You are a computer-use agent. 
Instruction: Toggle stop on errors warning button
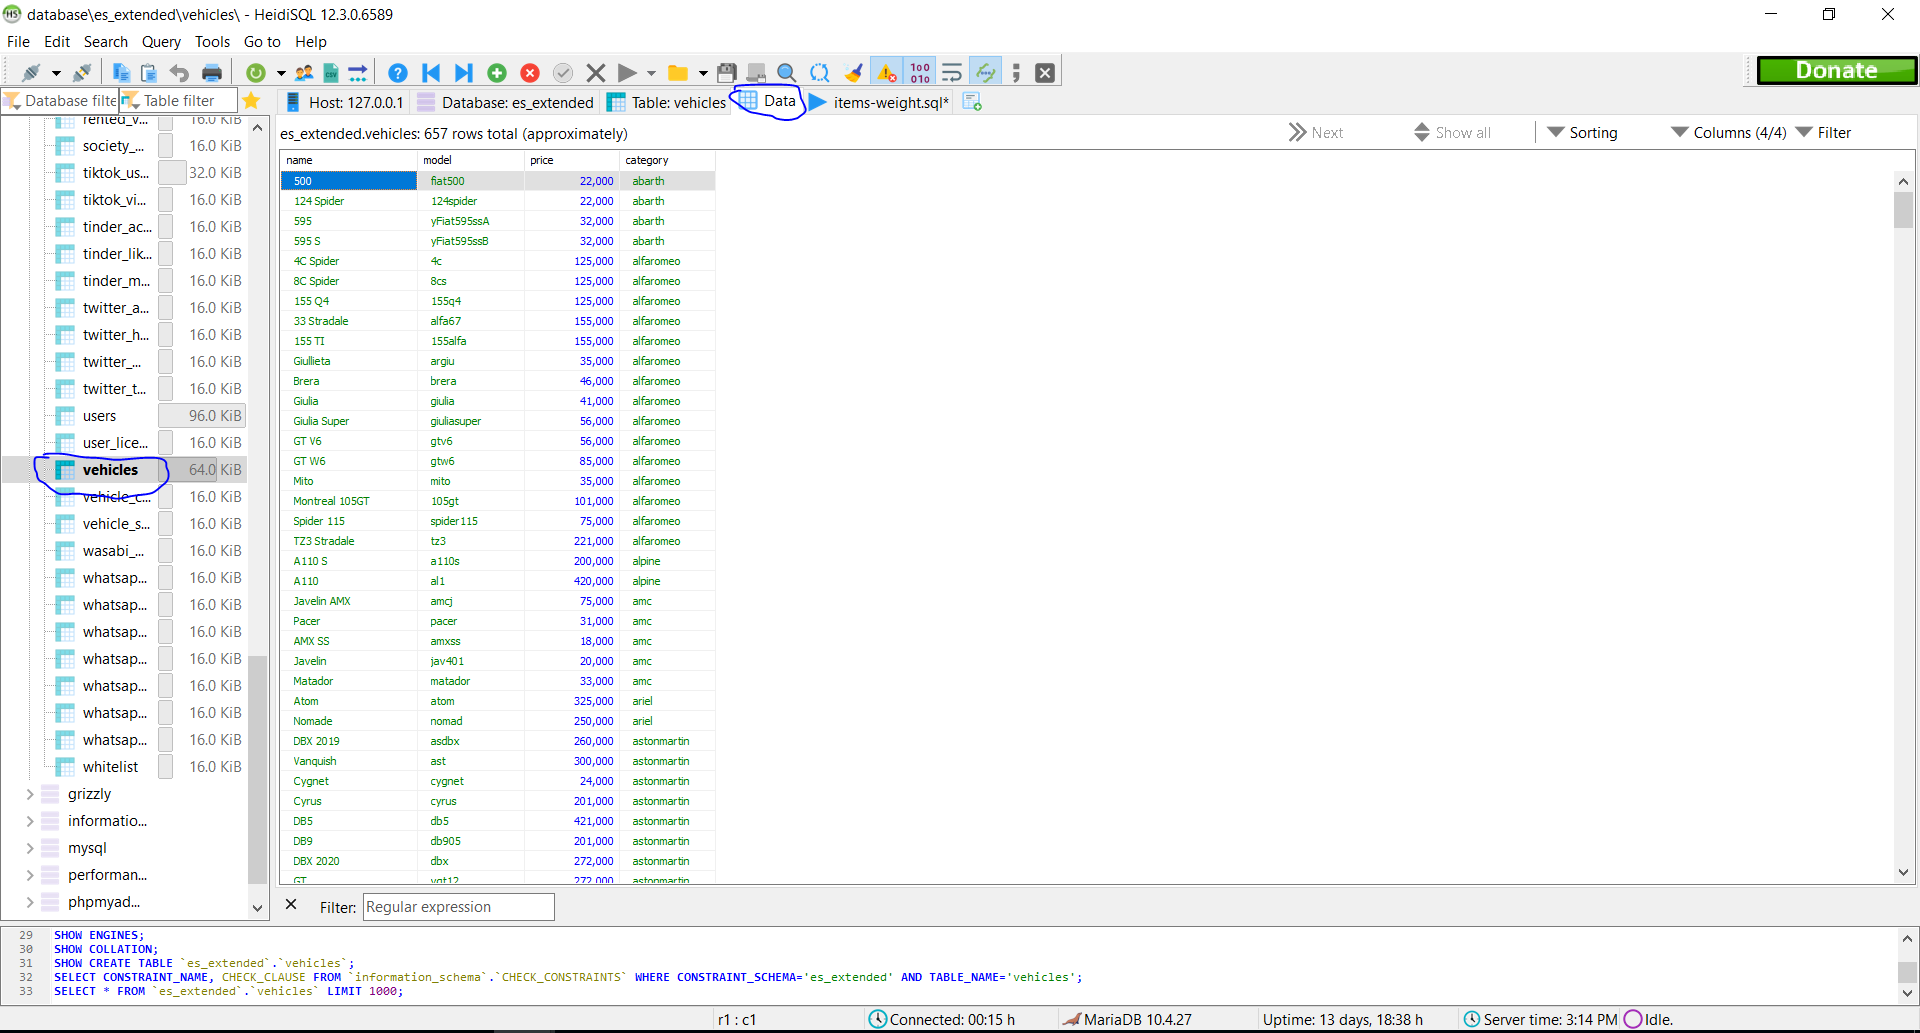tap(887, 72)
